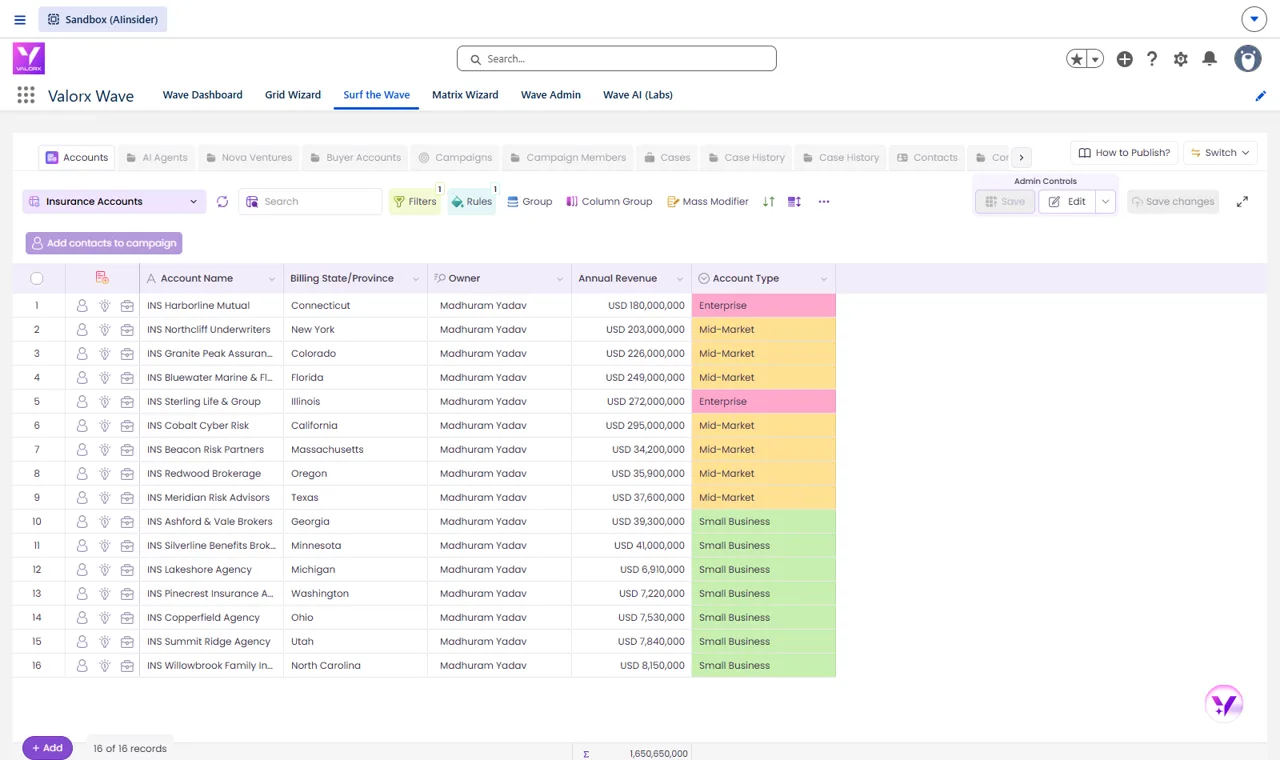Click the How to Publish? button
This screenshot has height=760, width=1280.
(1124, 153)
